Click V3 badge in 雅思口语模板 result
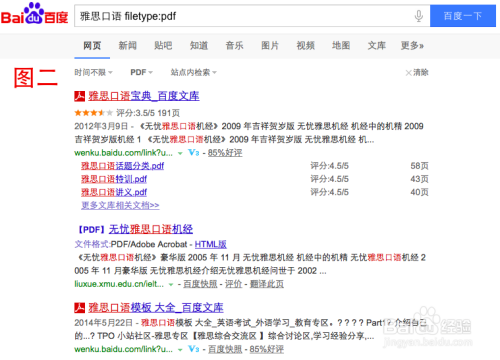Image resolution: width=500 pixels, height=360 pixels. pos(194,349)
